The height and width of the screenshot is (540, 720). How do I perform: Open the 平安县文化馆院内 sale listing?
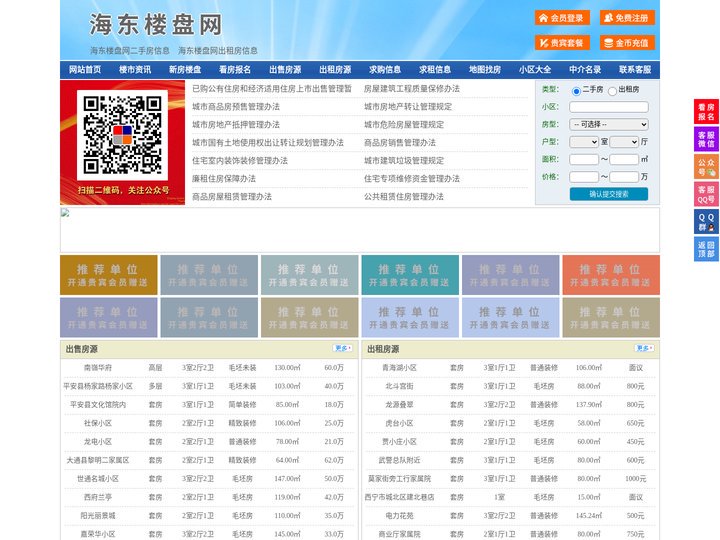click(x=98, y=405)
